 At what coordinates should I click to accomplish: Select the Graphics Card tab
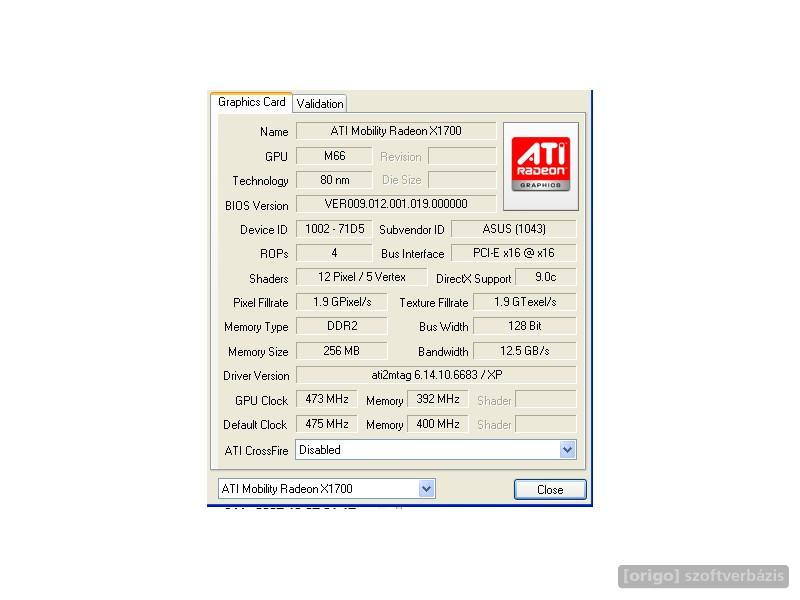tap(252, 102)
